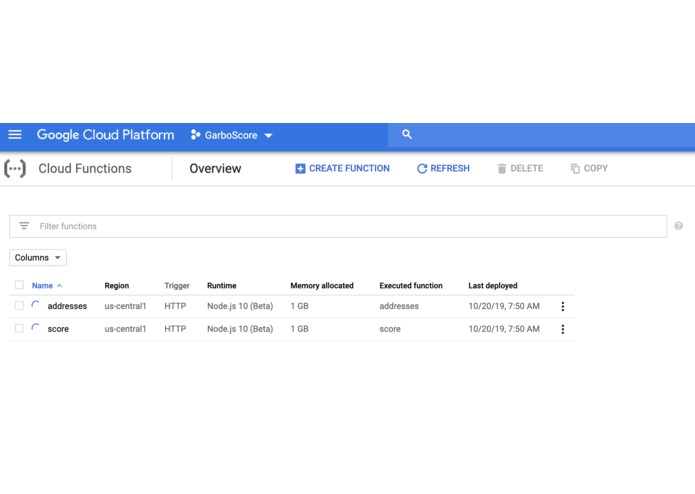This screenshot has width=695, height=494.
Task: Click the search magnifier icon
Action: [407, 134]
